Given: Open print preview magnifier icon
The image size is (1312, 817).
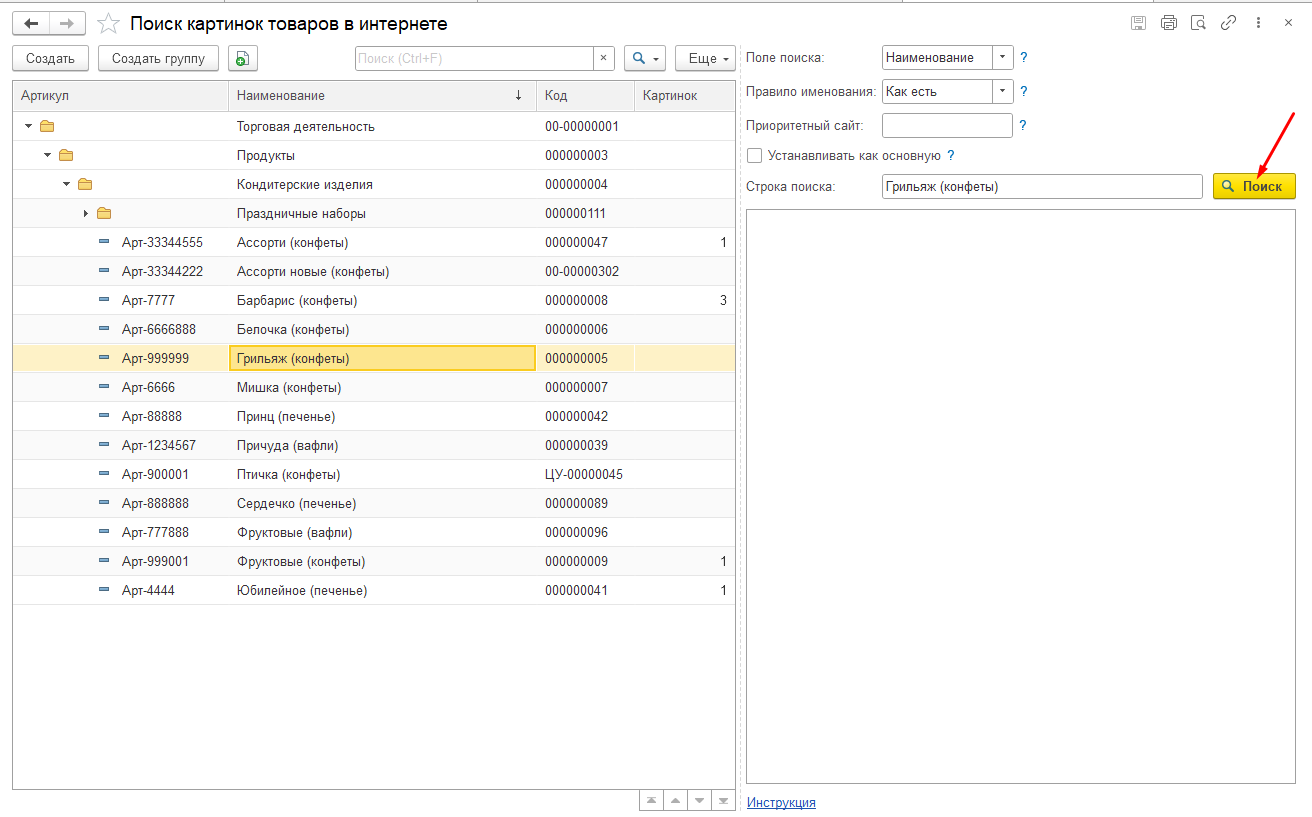Looking at the screenshot, I should pos(1199,23).
